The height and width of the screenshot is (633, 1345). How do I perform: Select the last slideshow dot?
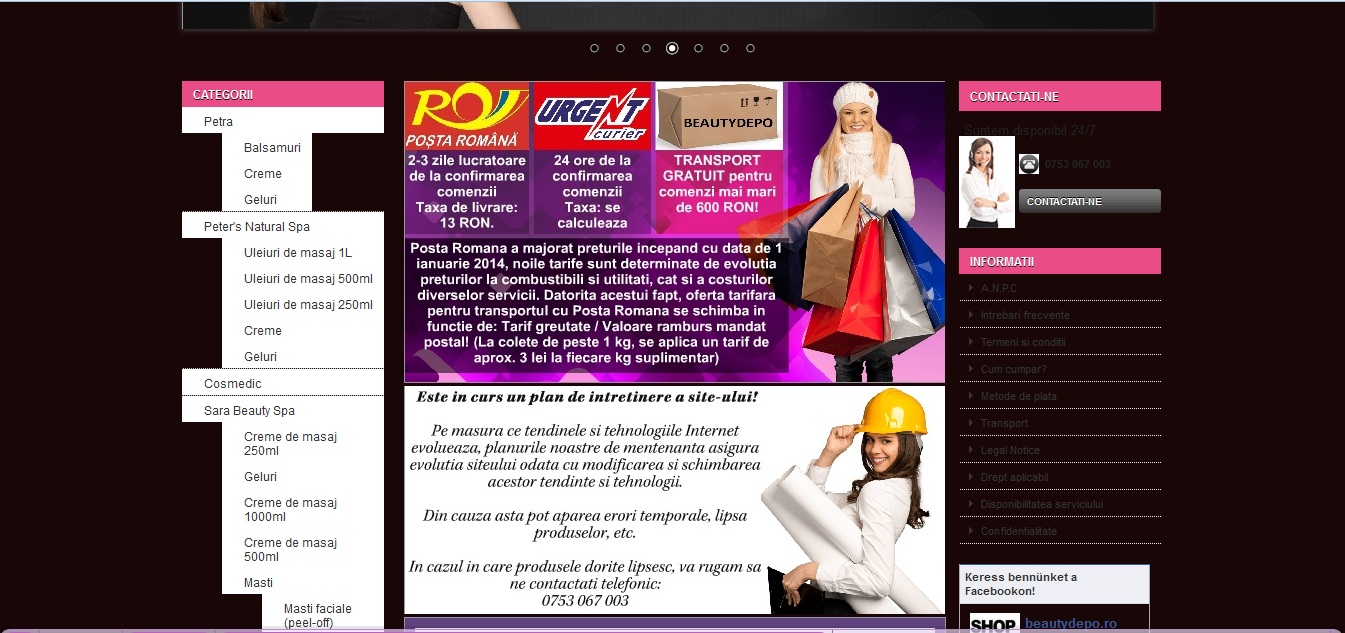(750, 48)
